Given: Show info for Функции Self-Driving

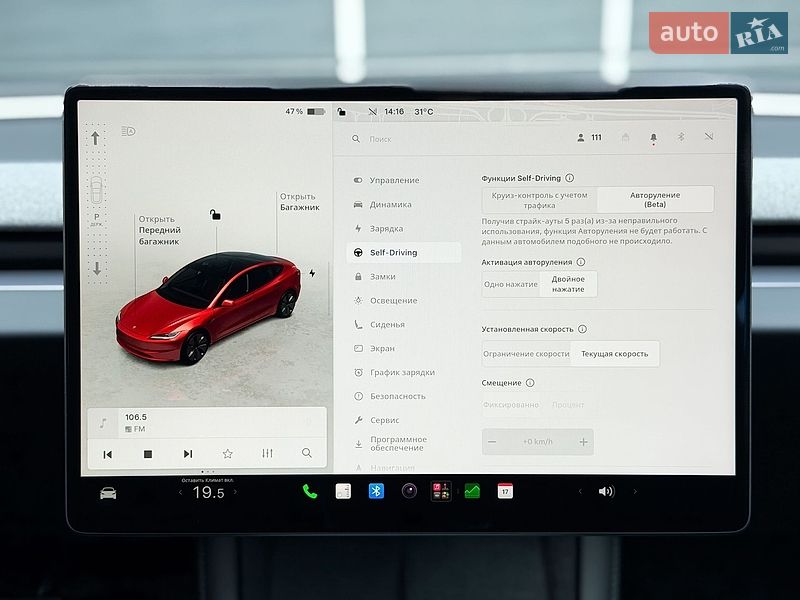Looking at the screenshot, I should pyautogui.click(x=570, y=178).
